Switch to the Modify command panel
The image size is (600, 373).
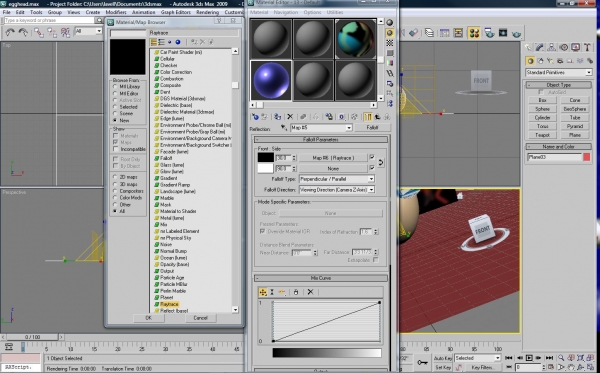(x=540, y=47)
